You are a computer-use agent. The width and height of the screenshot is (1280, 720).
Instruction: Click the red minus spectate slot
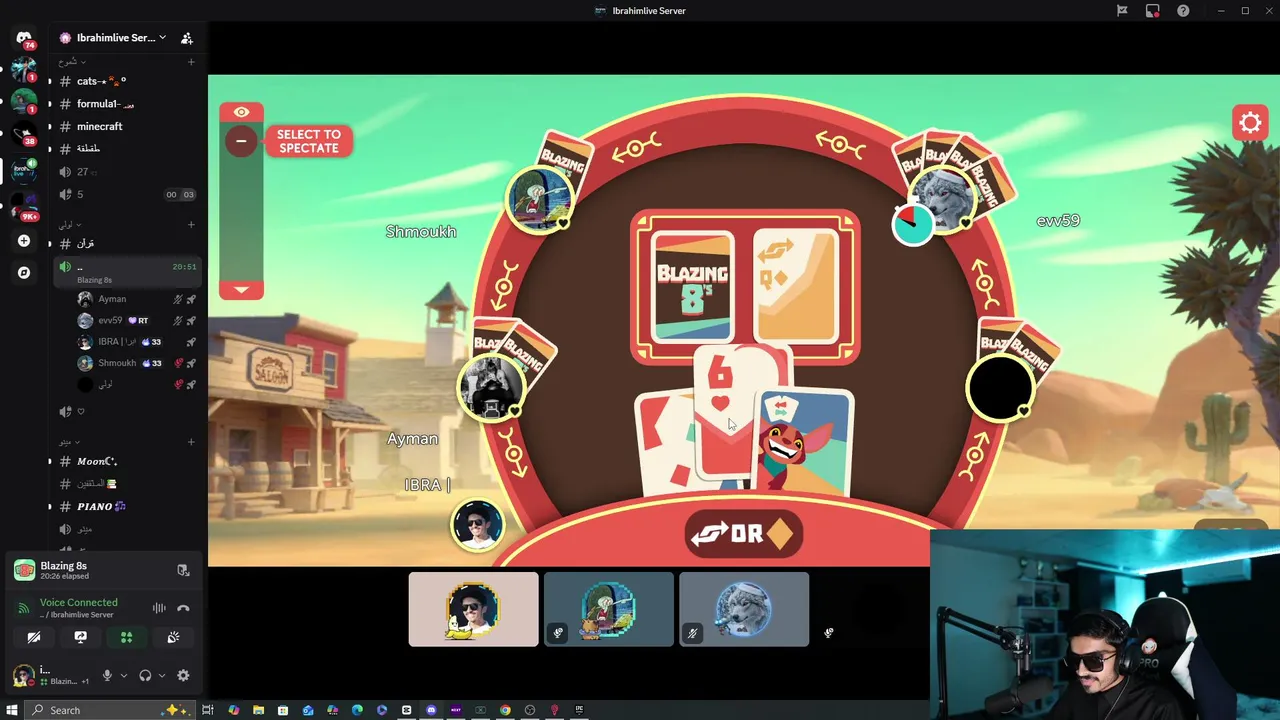241,141
